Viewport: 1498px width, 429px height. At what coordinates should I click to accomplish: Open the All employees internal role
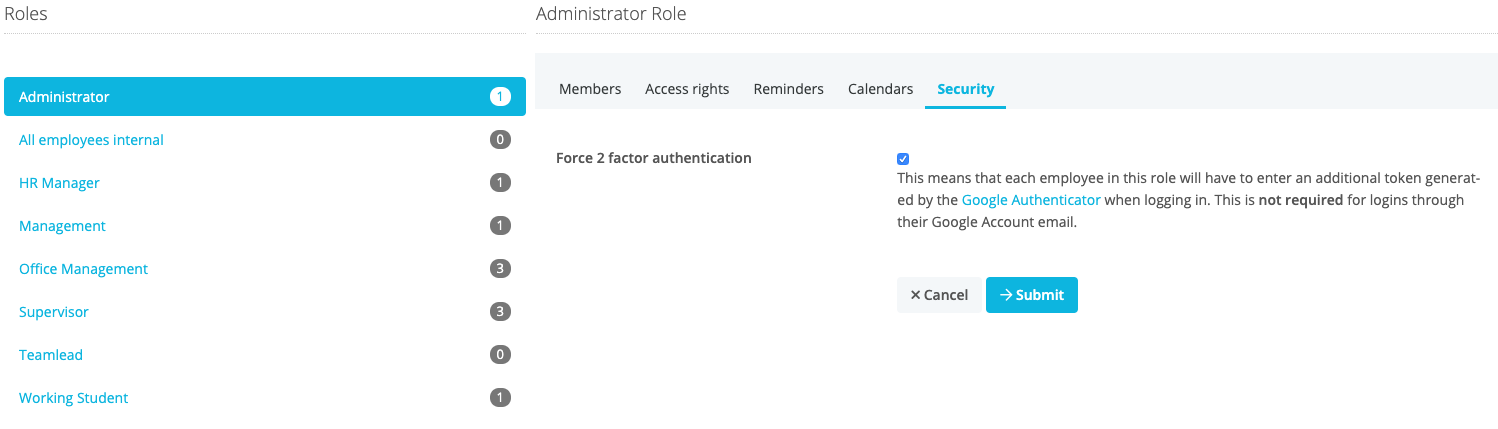point(91,140)
